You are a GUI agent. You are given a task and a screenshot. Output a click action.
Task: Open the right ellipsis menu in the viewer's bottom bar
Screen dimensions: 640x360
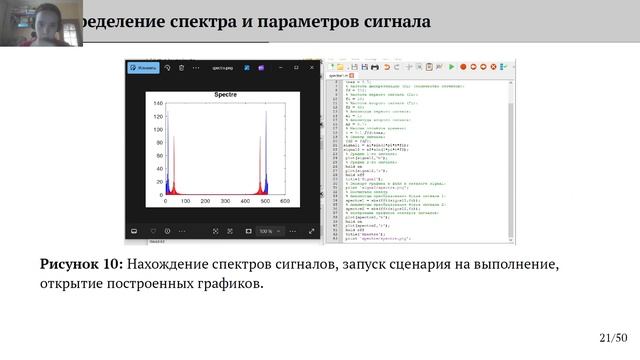click(x=293, y=231)
